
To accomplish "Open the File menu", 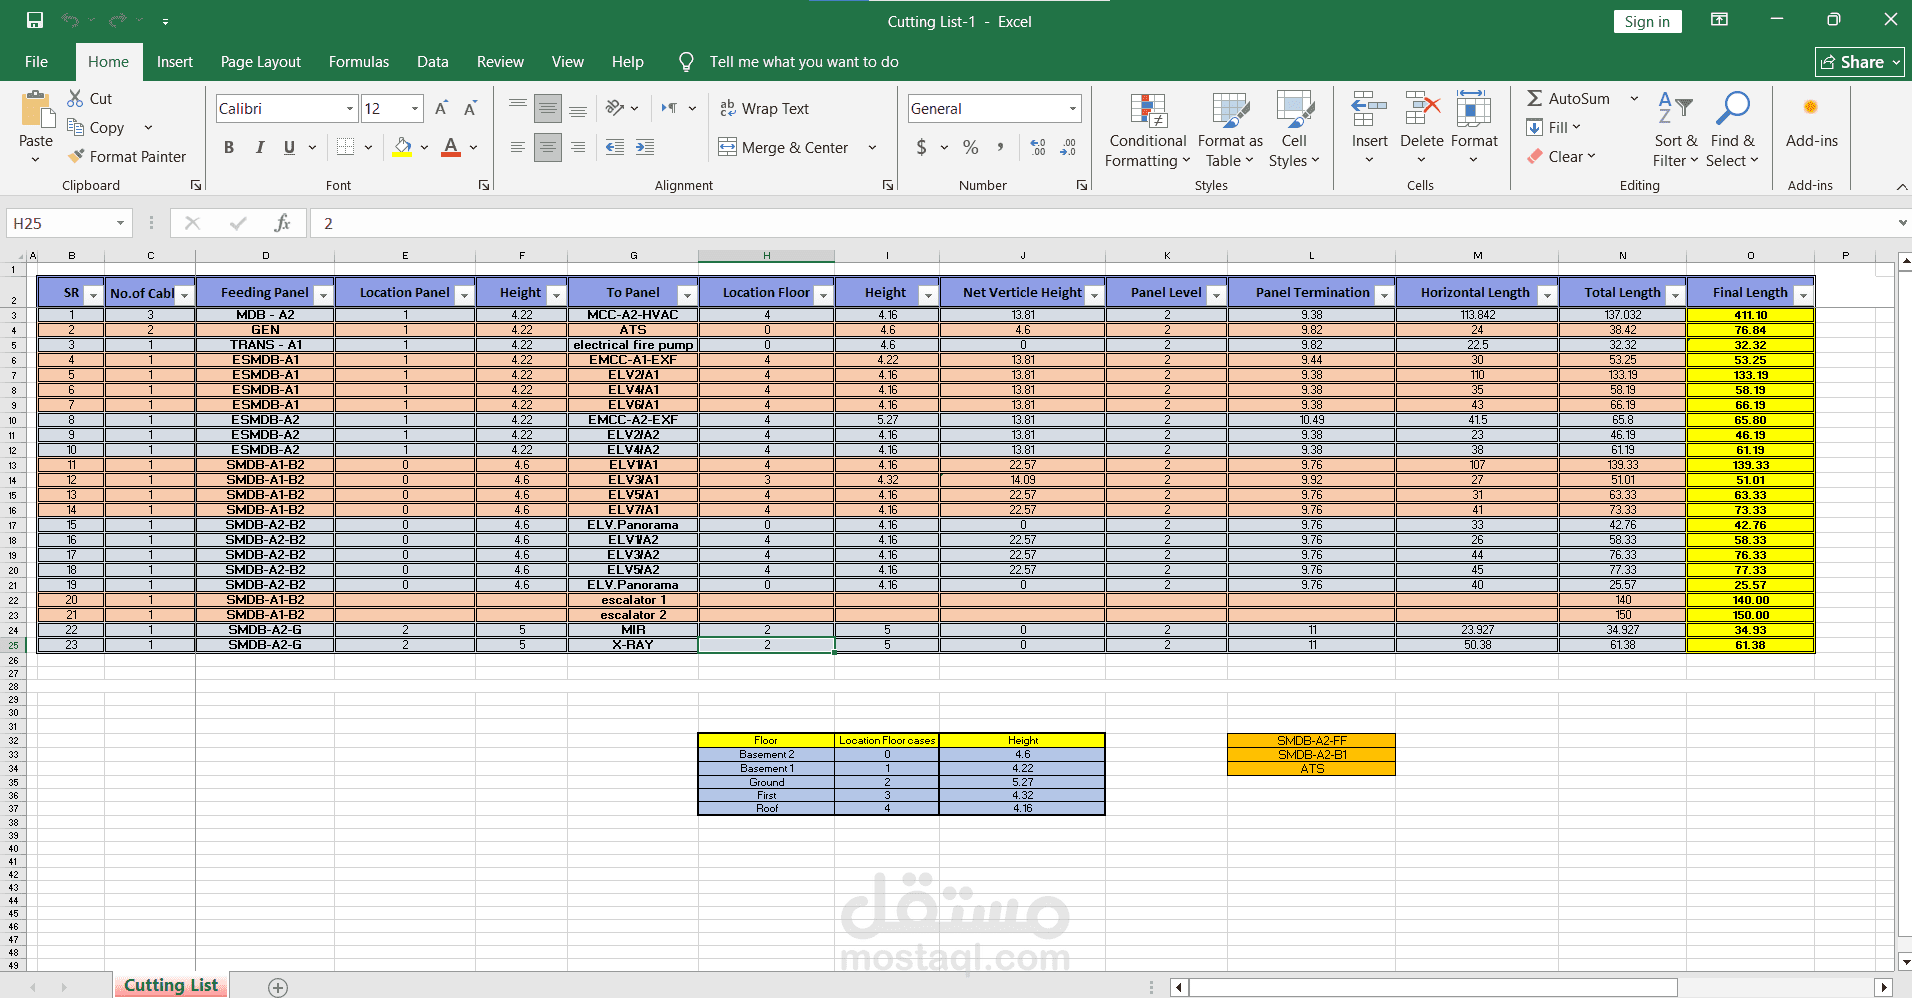I will 36,61.
